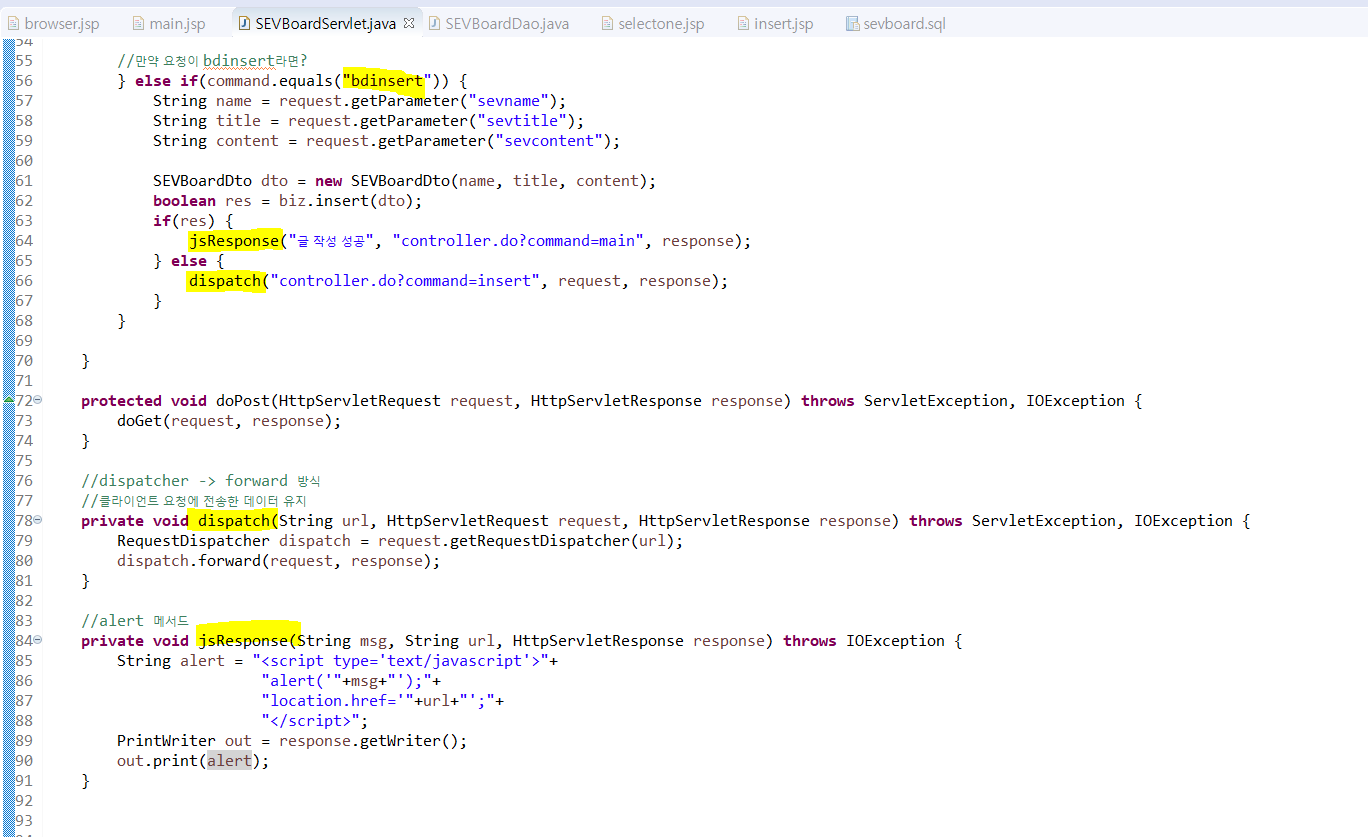
Task: Fold the jsResponse method at line 84
Action: point(38,640)
